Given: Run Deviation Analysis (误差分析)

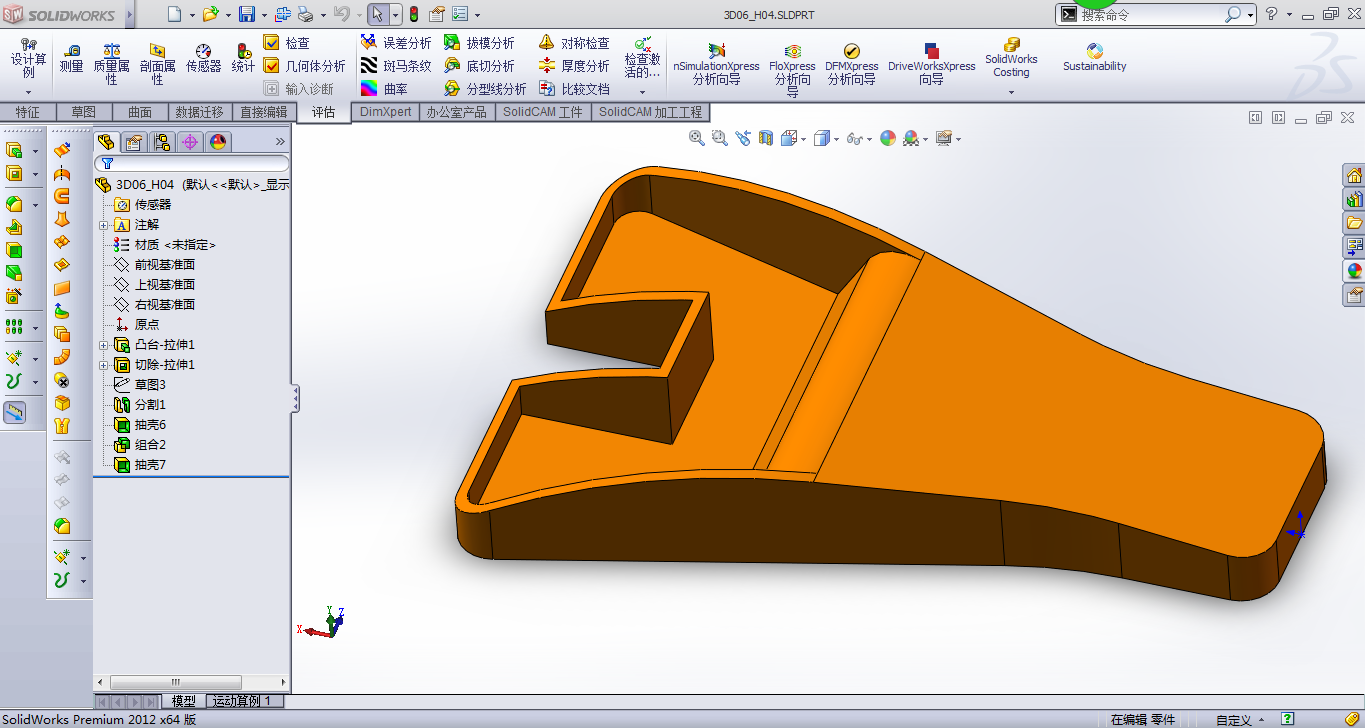Looking at the screenshot, I should coord(396,43).
